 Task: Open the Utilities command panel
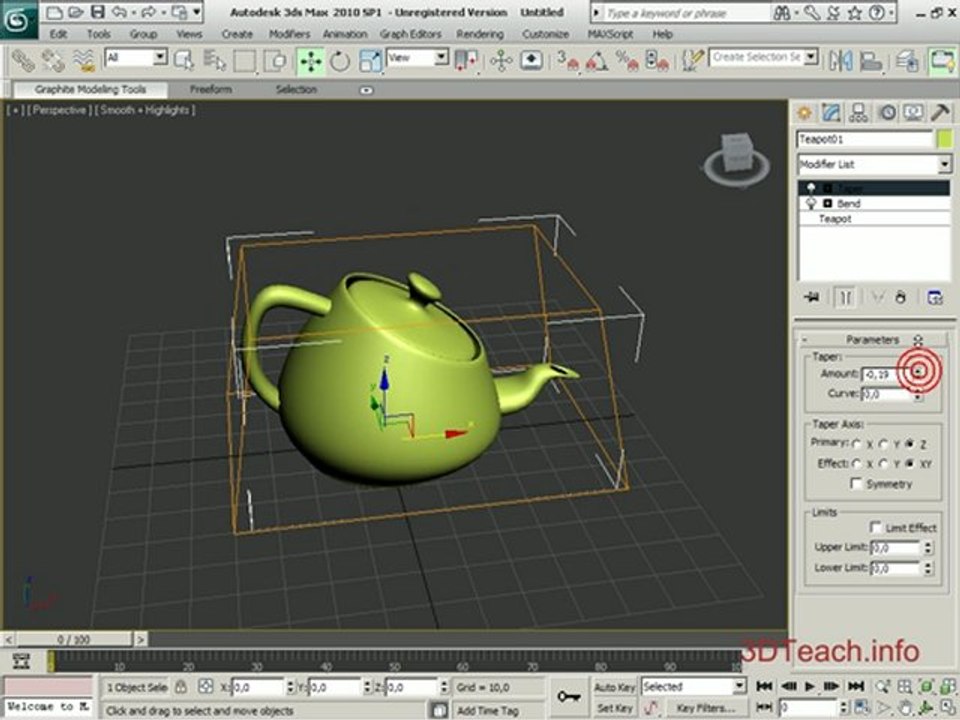coord(940,113)
